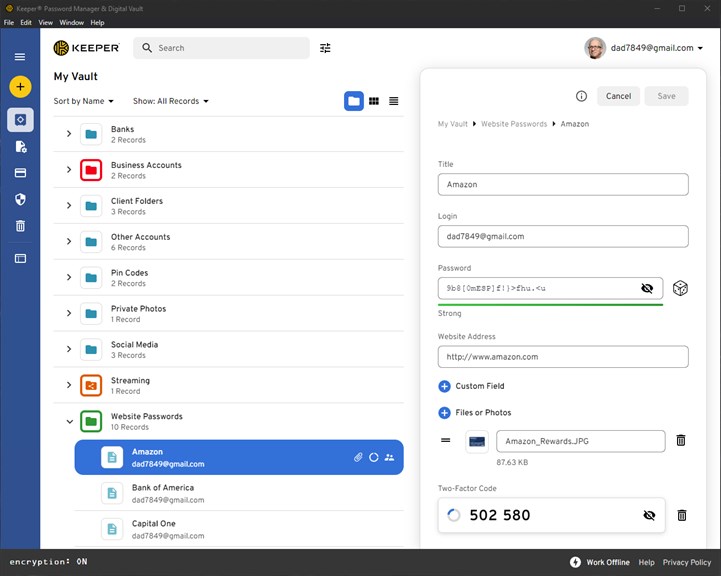Expand the Other Accounts folder
The width and height of the screenshot is (721, 576).
click(x=69, y=241)
